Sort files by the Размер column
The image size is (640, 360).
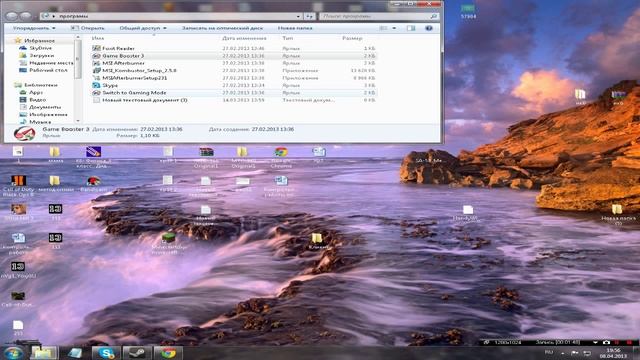[352, 38]
